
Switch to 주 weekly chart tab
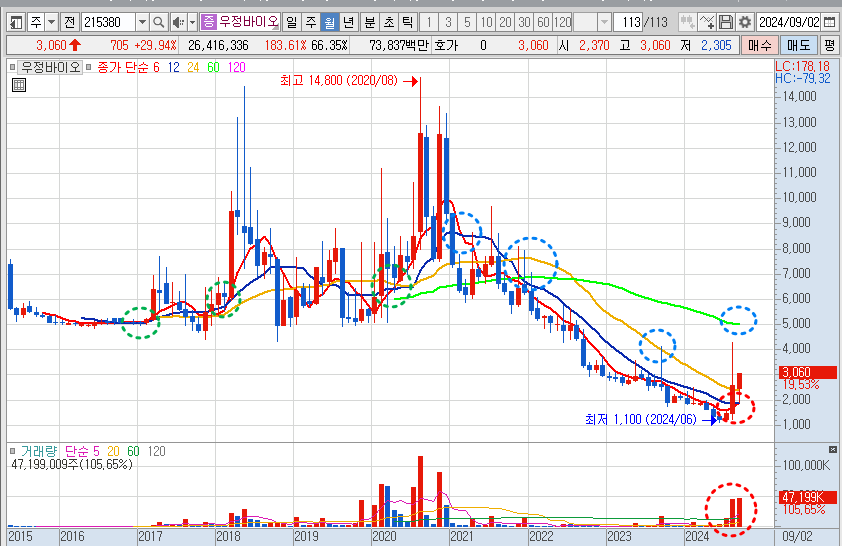pos(310,22)
